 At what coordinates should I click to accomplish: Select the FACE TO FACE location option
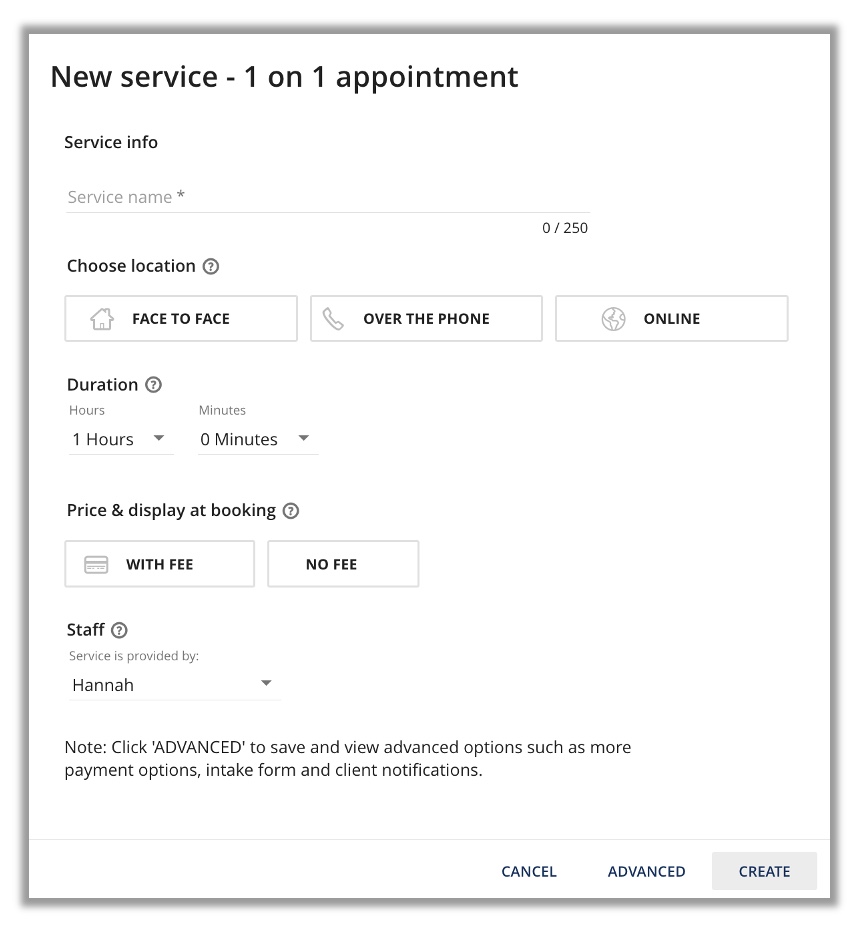coord(181,318)
